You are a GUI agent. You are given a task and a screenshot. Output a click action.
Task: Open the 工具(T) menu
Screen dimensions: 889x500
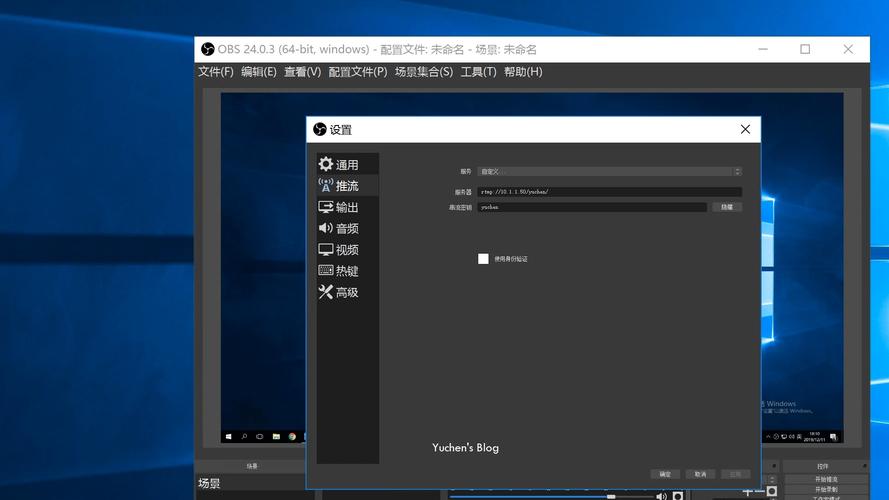click(x=478, y=72)
